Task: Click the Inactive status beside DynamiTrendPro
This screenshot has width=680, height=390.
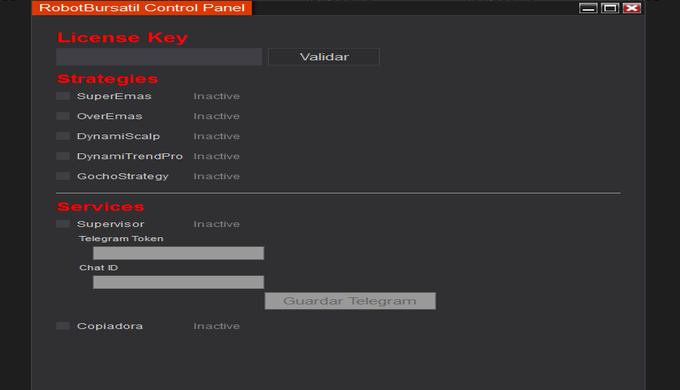Action: point(216,156)
